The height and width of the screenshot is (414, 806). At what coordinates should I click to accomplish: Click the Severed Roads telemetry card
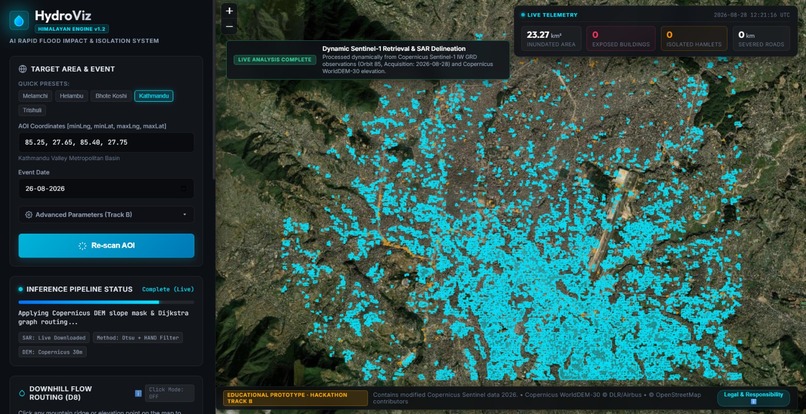click(761, 39)
